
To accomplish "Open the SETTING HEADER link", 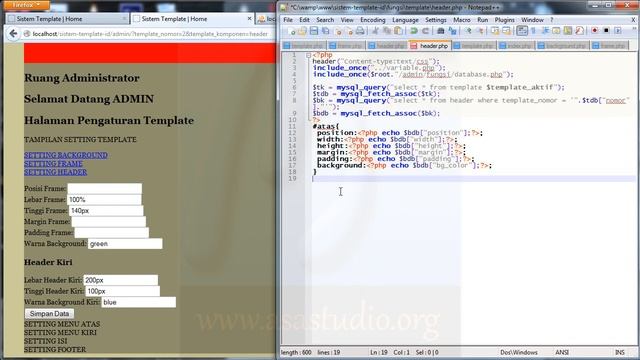I will [56, 172].
